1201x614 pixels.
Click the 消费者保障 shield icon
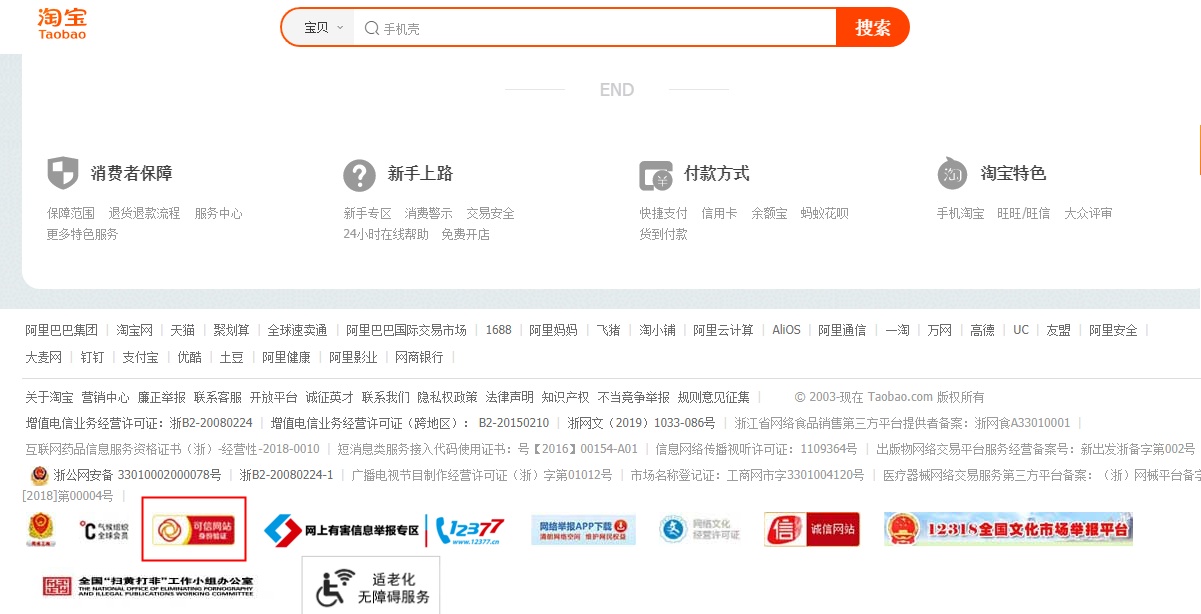(x=62, y=173)
